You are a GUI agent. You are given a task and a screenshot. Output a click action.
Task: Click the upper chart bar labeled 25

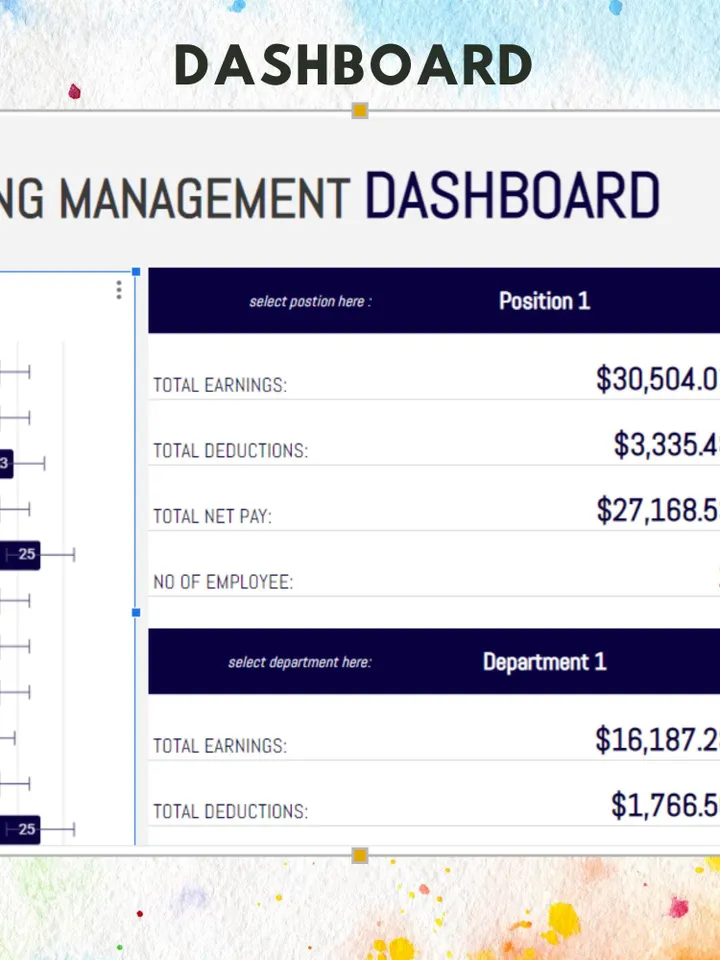(x=20, y=555)
